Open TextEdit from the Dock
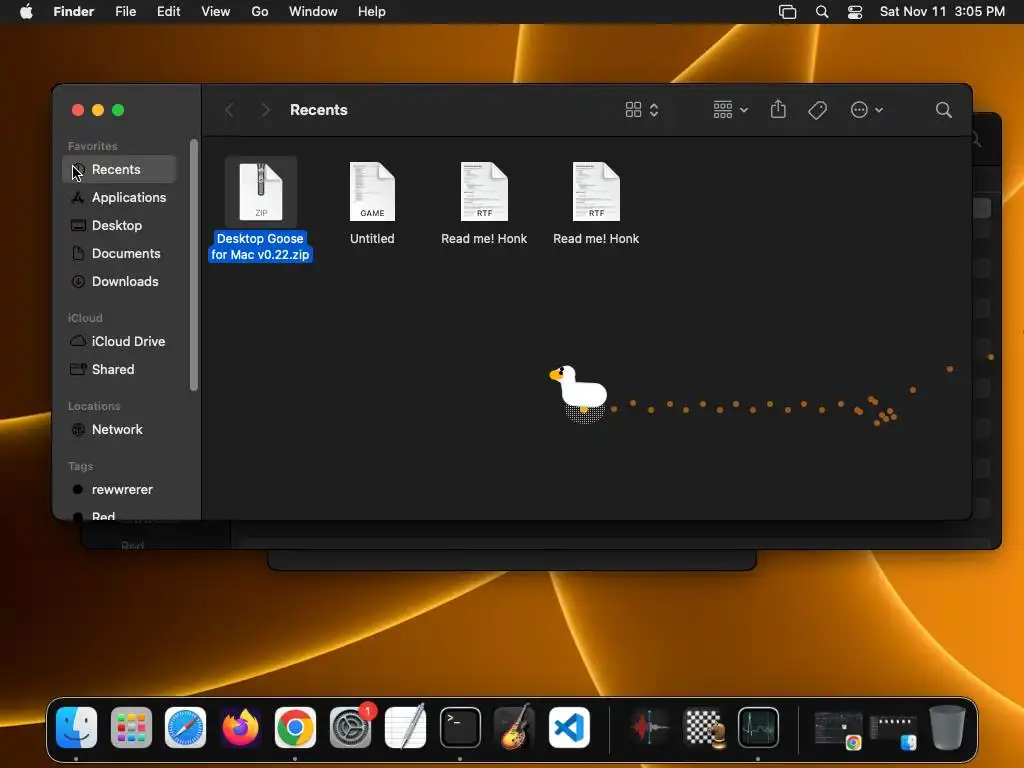The height and width of the screenshot is (768, 1024). coord(406,727)
